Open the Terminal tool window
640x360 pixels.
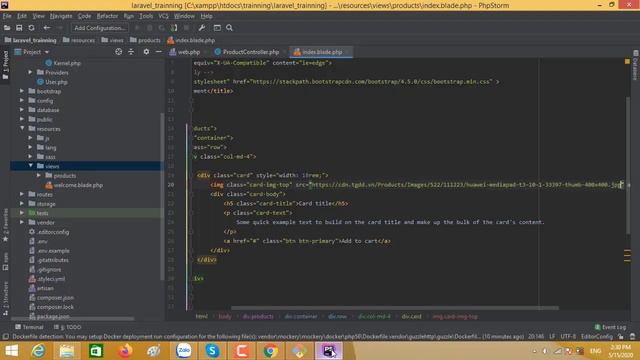(29, 327)
